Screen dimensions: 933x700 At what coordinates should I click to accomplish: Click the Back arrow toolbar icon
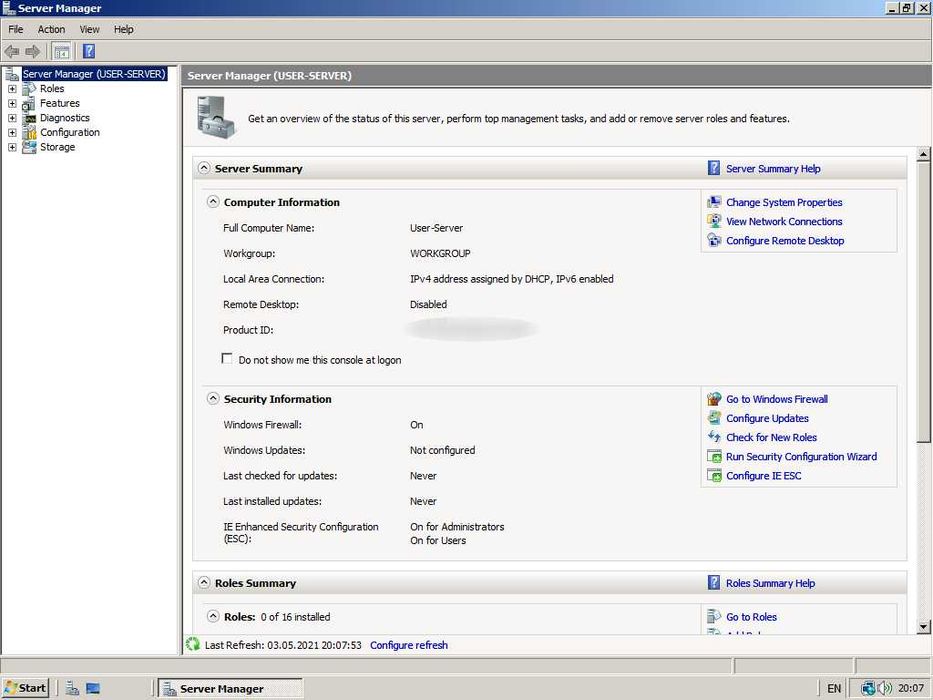click(x=12, y=51)
